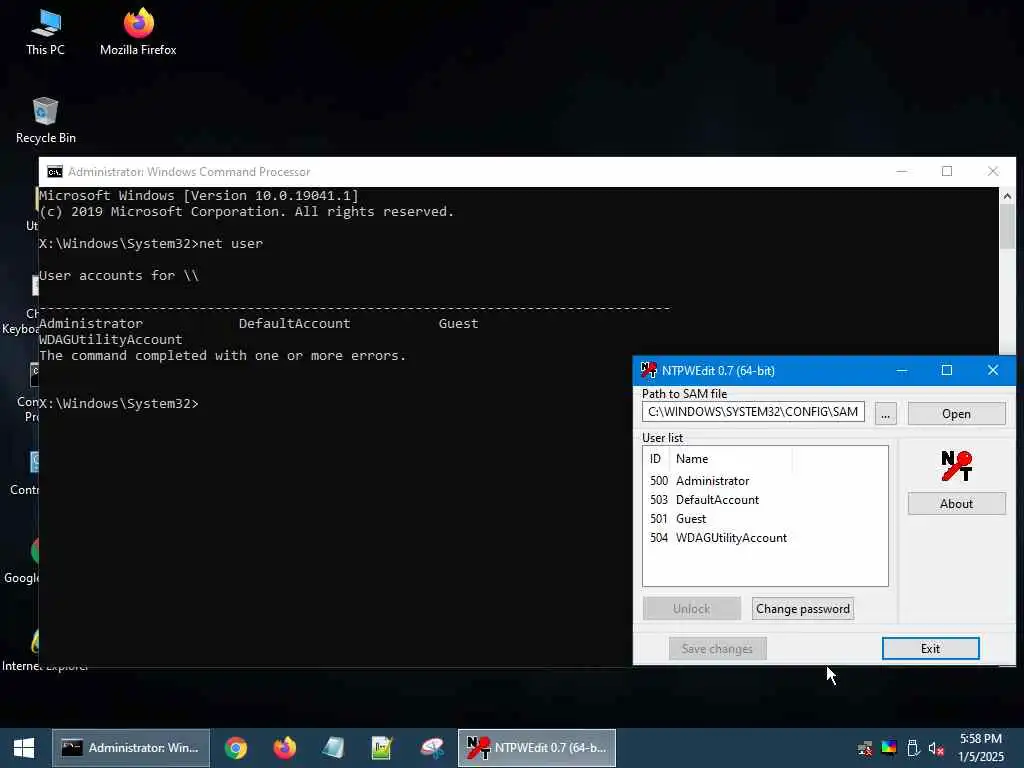This screenshot has height=768, width=1024.
Task: Click the command prompt line X:\Windows\System32>
Action: [118, 404]
